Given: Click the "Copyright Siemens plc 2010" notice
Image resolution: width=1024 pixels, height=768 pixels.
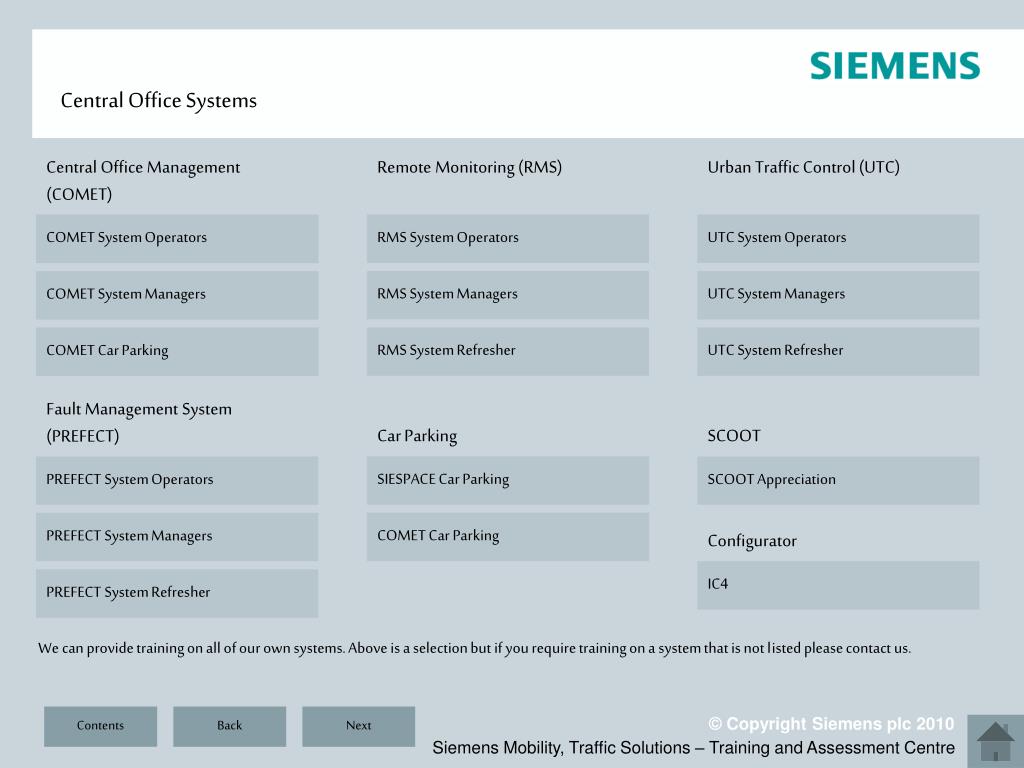Looking at the screenshot, I should 831,724.
